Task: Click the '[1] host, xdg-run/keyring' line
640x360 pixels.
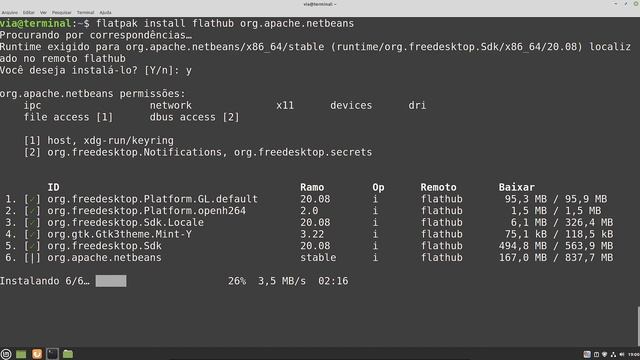Action: 99,140
